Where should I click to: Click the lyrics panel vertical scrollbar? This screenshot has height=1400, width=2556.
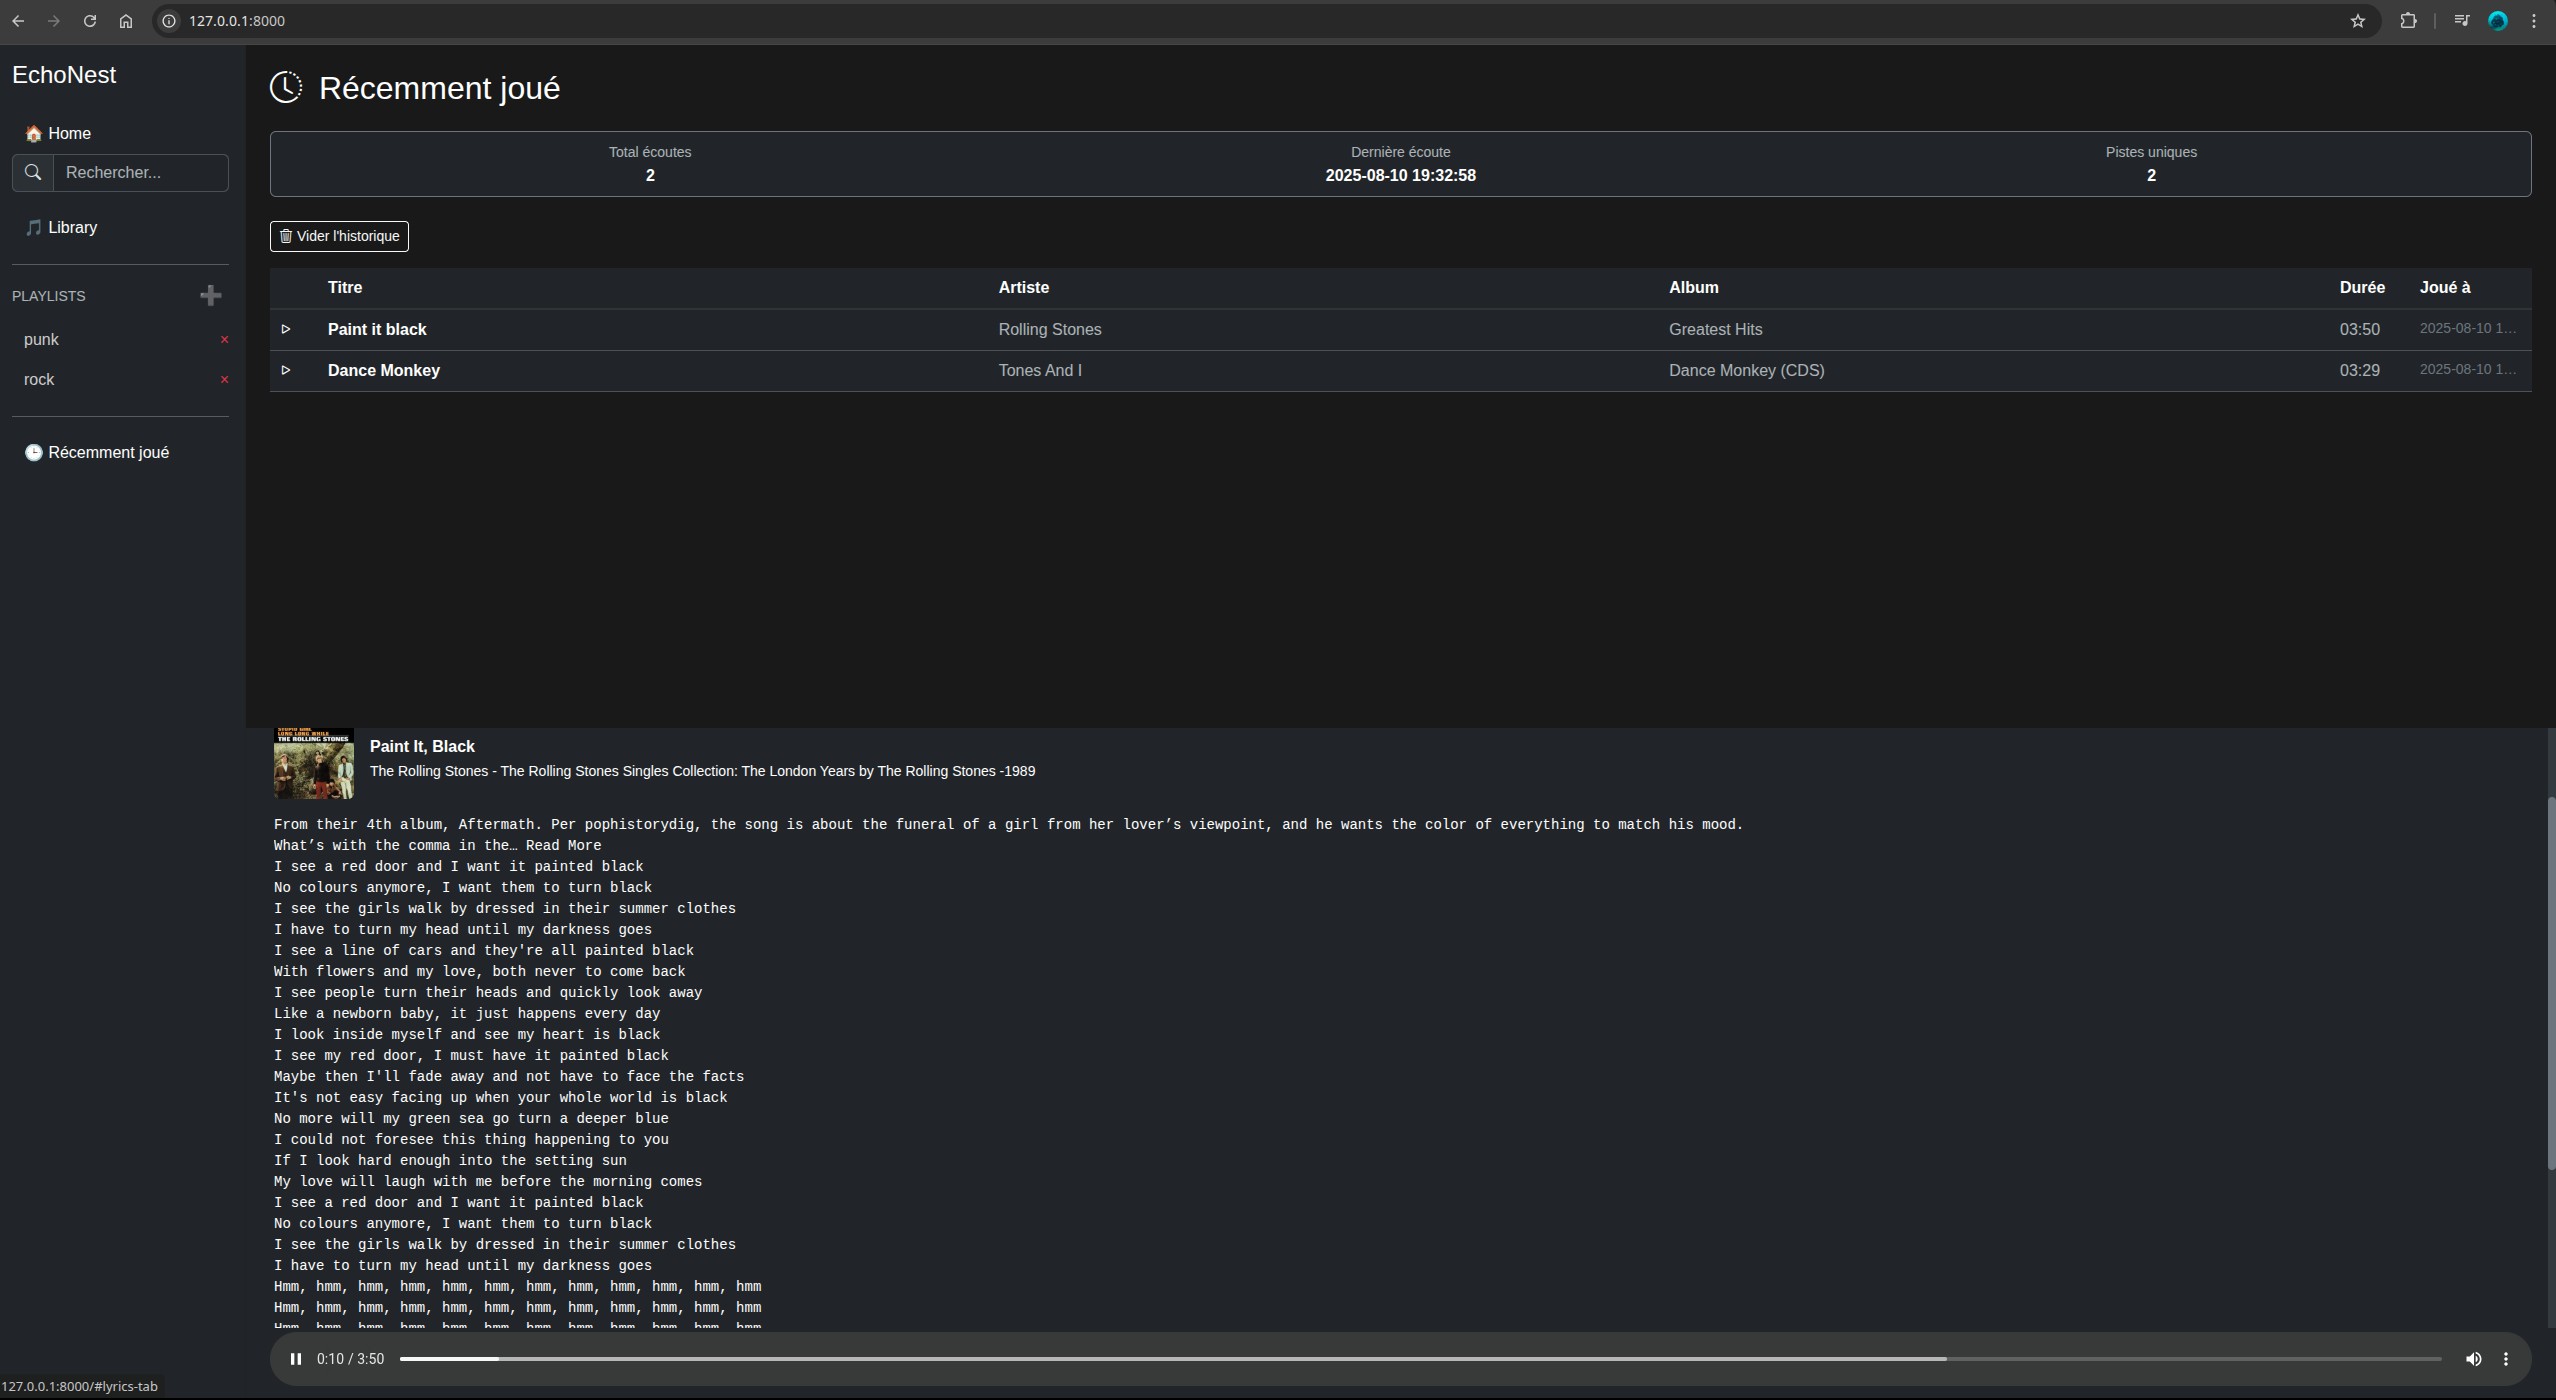tap(2550, 985)
